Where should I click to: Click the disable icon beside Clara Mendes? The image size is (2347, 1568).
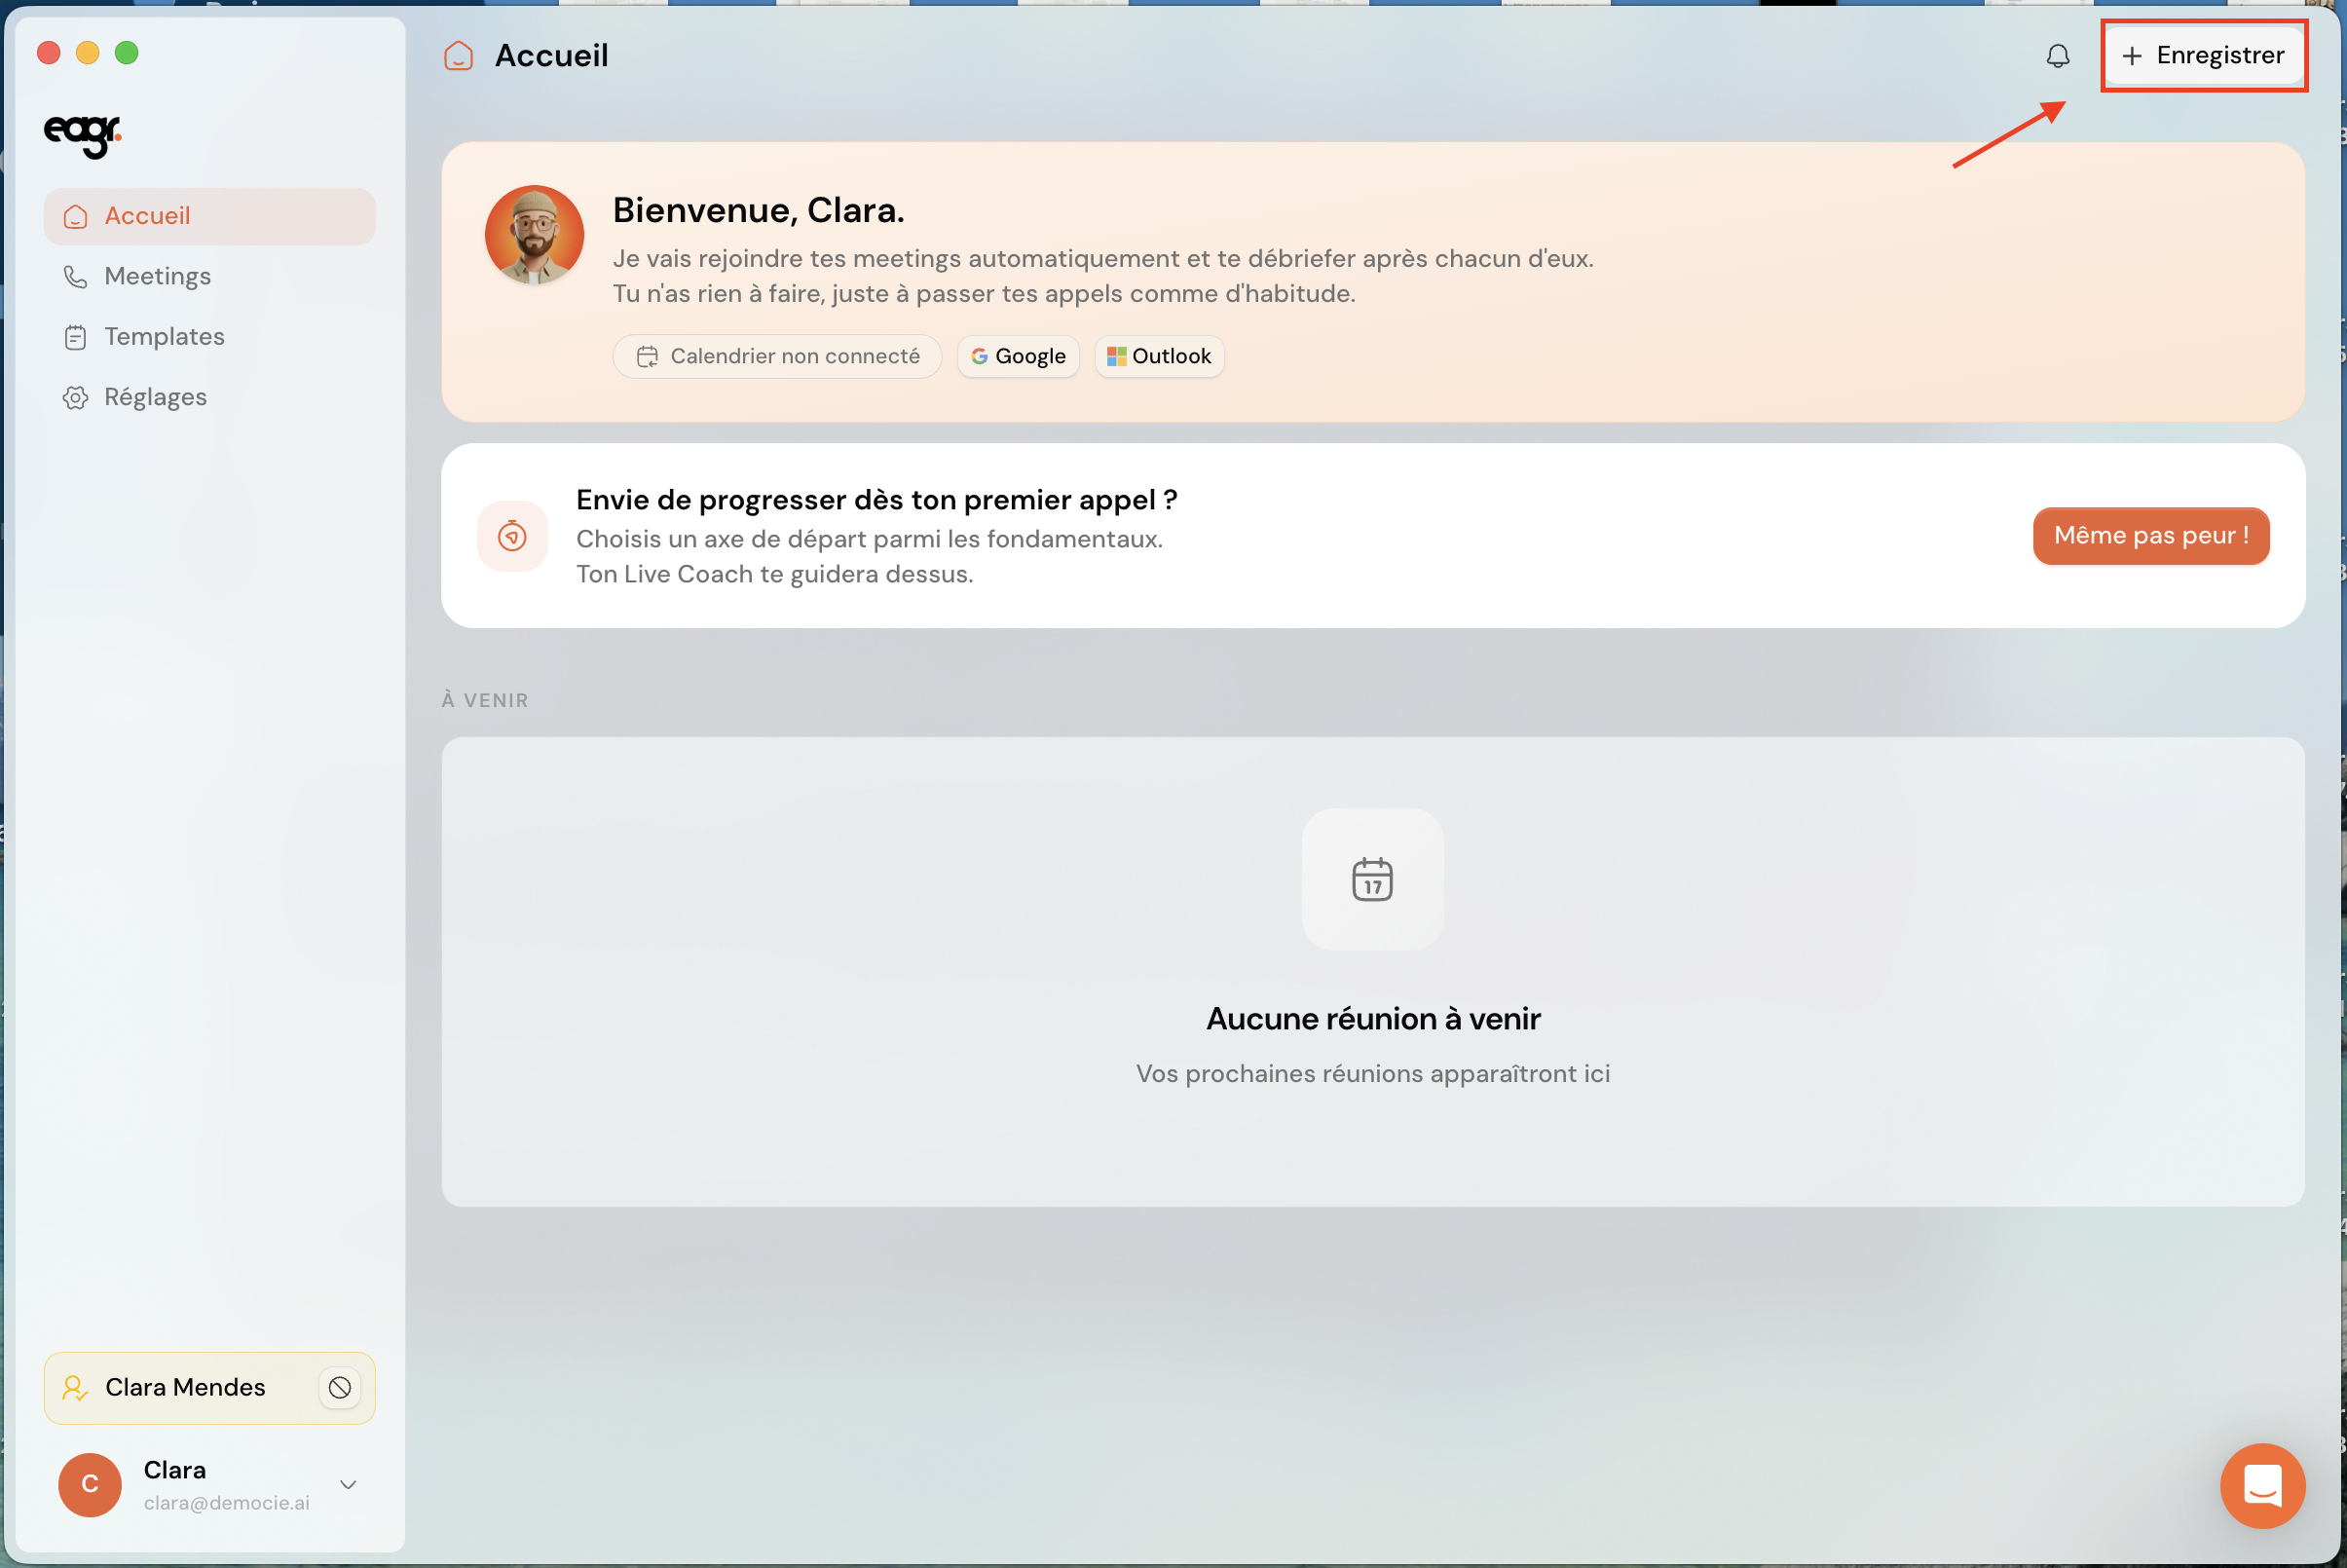click(340, 1387)
